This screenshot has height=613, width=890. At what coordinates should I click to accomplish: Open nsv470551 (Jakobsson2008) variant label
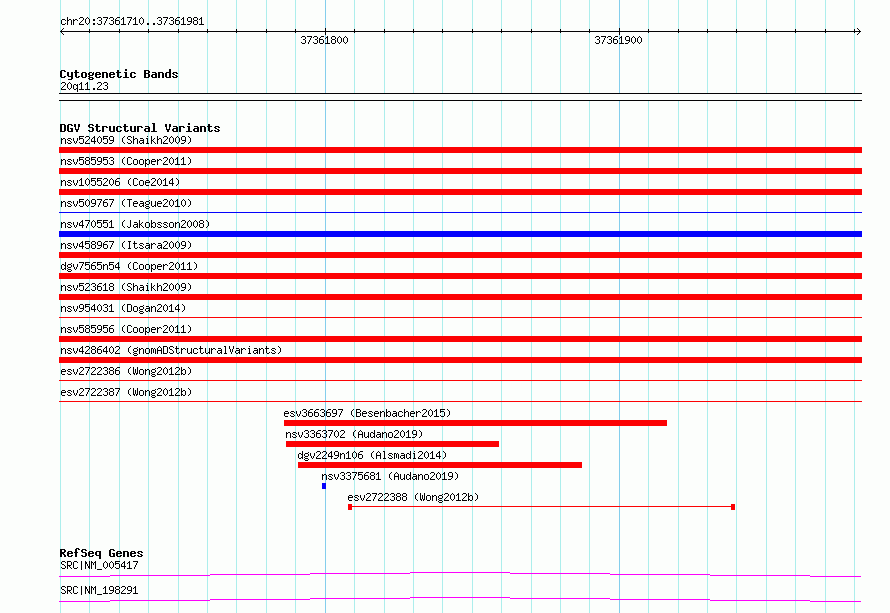point(135,224)
